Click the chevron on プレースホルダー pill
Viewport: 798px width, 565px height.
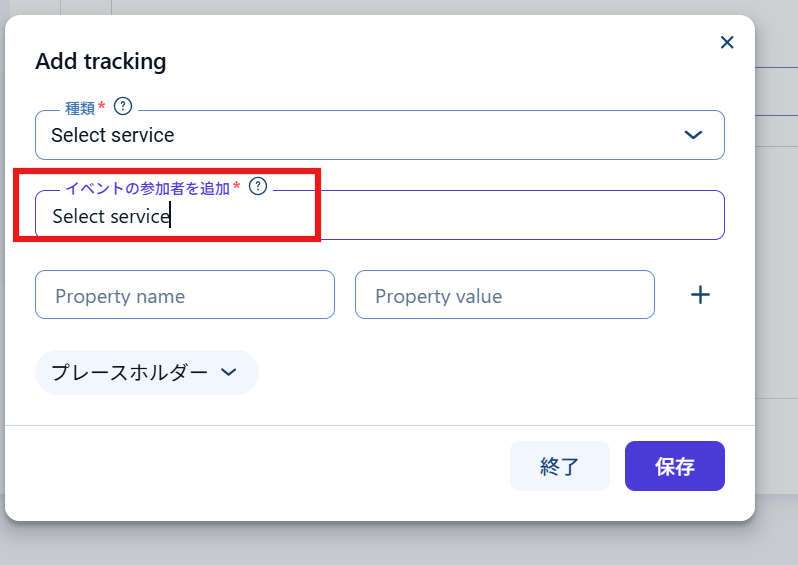click(x=228, y=372)
